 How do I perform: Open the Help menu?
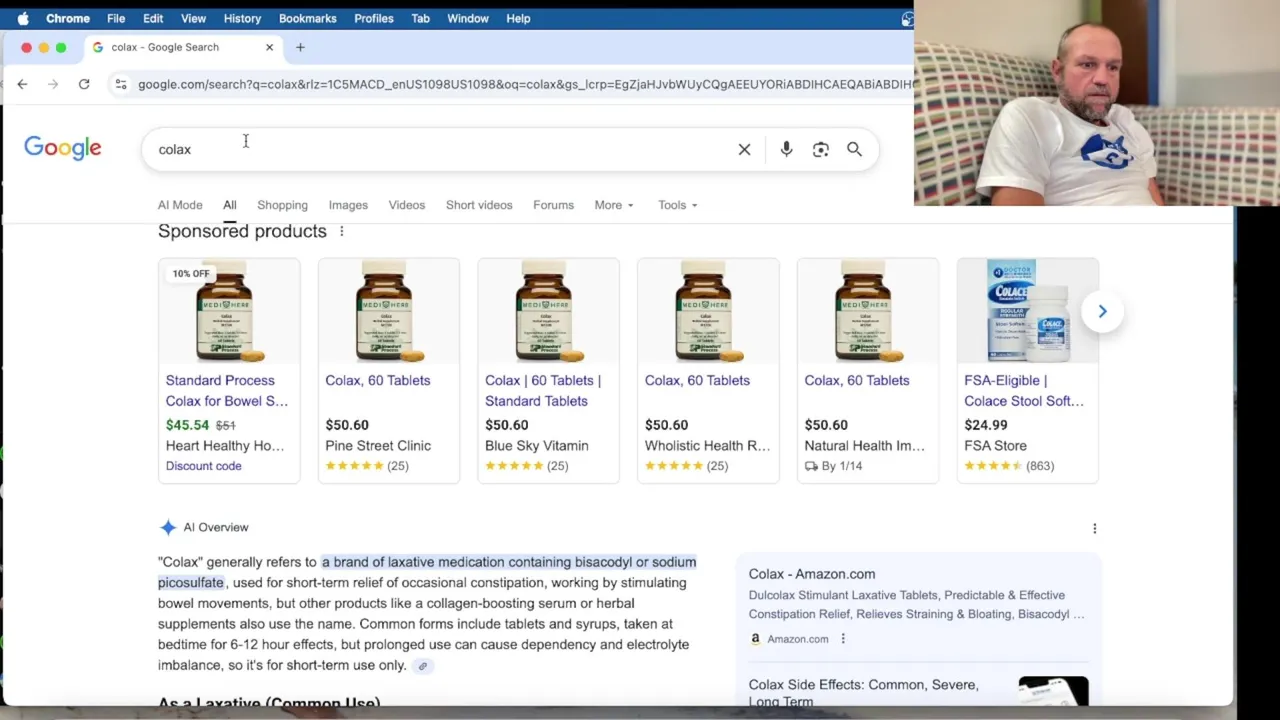(x=518, y=18)
